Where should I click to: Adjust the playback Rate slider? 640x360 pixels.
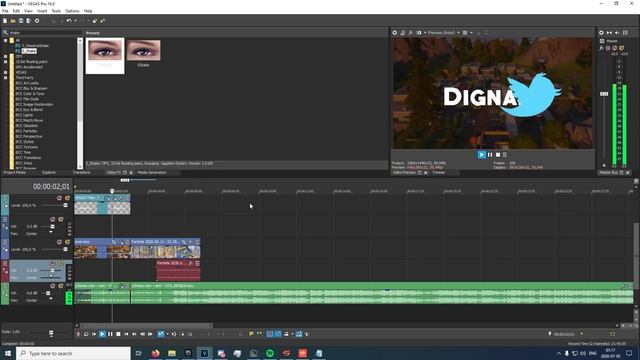[x=51, y=333]
